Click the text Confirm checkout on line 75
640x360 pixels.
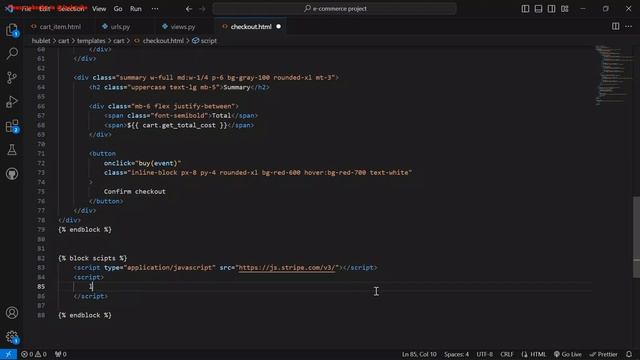[x=135, y=191]
